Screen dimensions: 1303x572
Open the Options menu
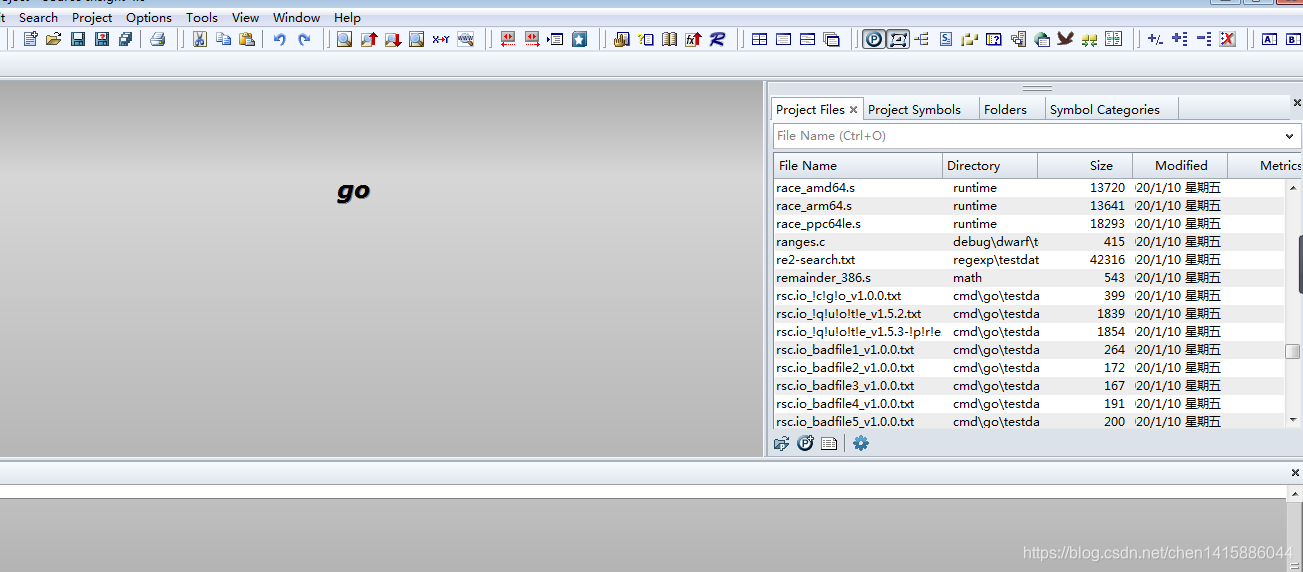click(x=149, y=17)
